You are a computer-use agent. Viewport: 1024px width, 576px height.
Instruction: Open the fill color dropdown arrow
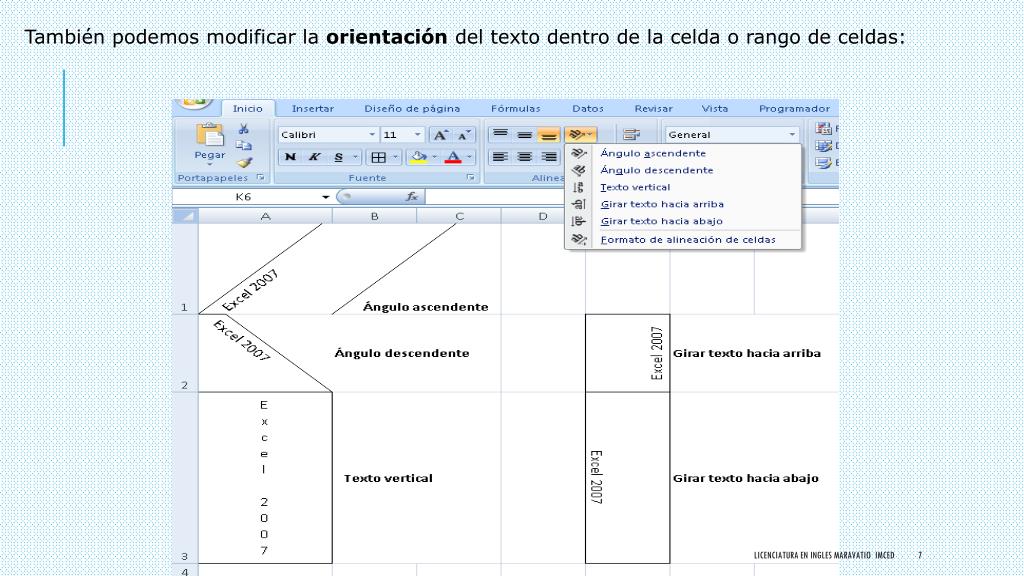click(x=435, y=157)
